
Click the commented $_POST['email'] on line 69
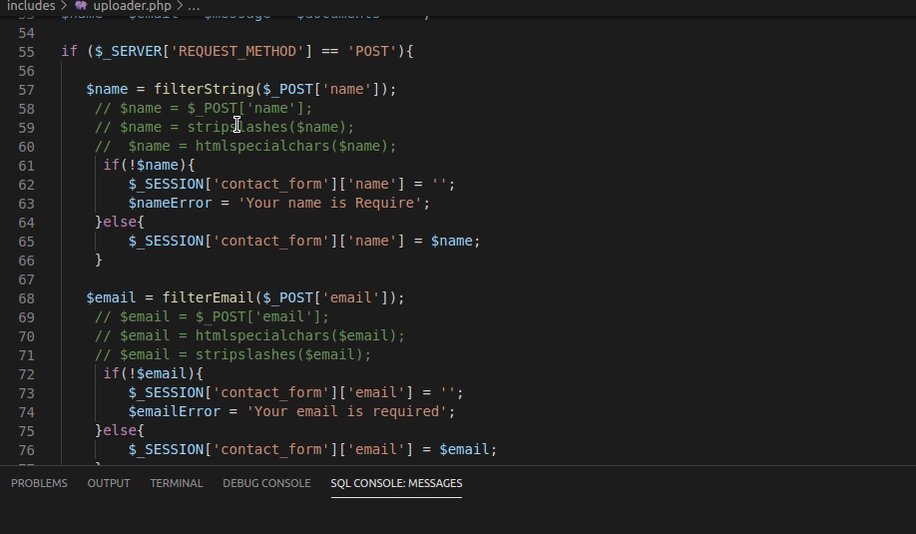click(258, 317)
